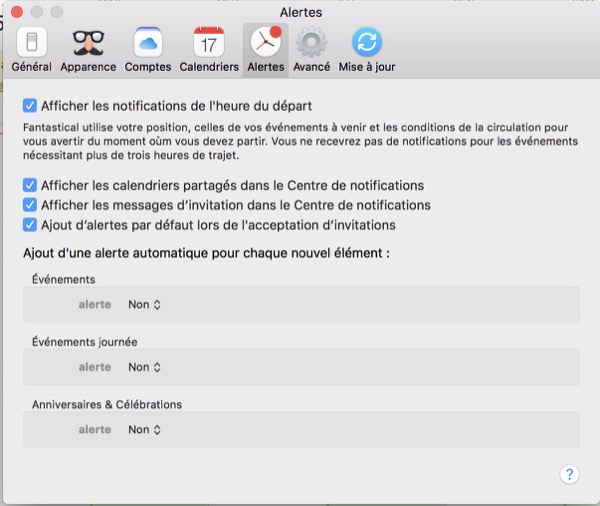600x506 pixels.
Task: Select the Alertes clock icon
Action: coord(266,42)
